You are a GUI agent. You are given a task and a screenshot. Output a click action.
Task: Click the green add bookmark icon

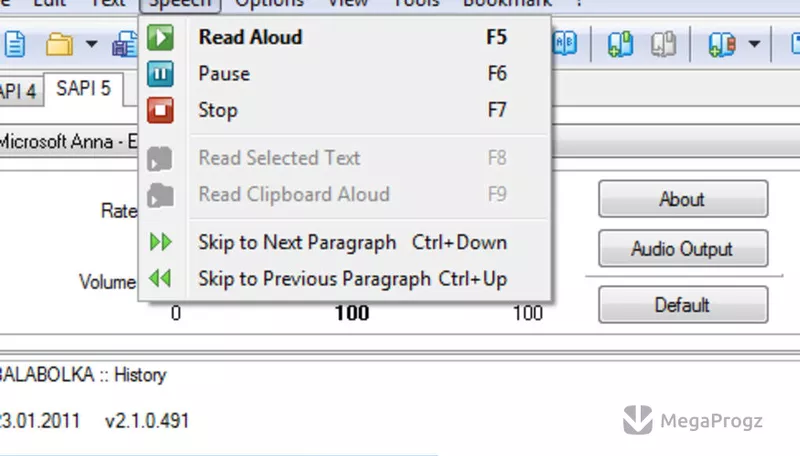(x=620, y=44)
